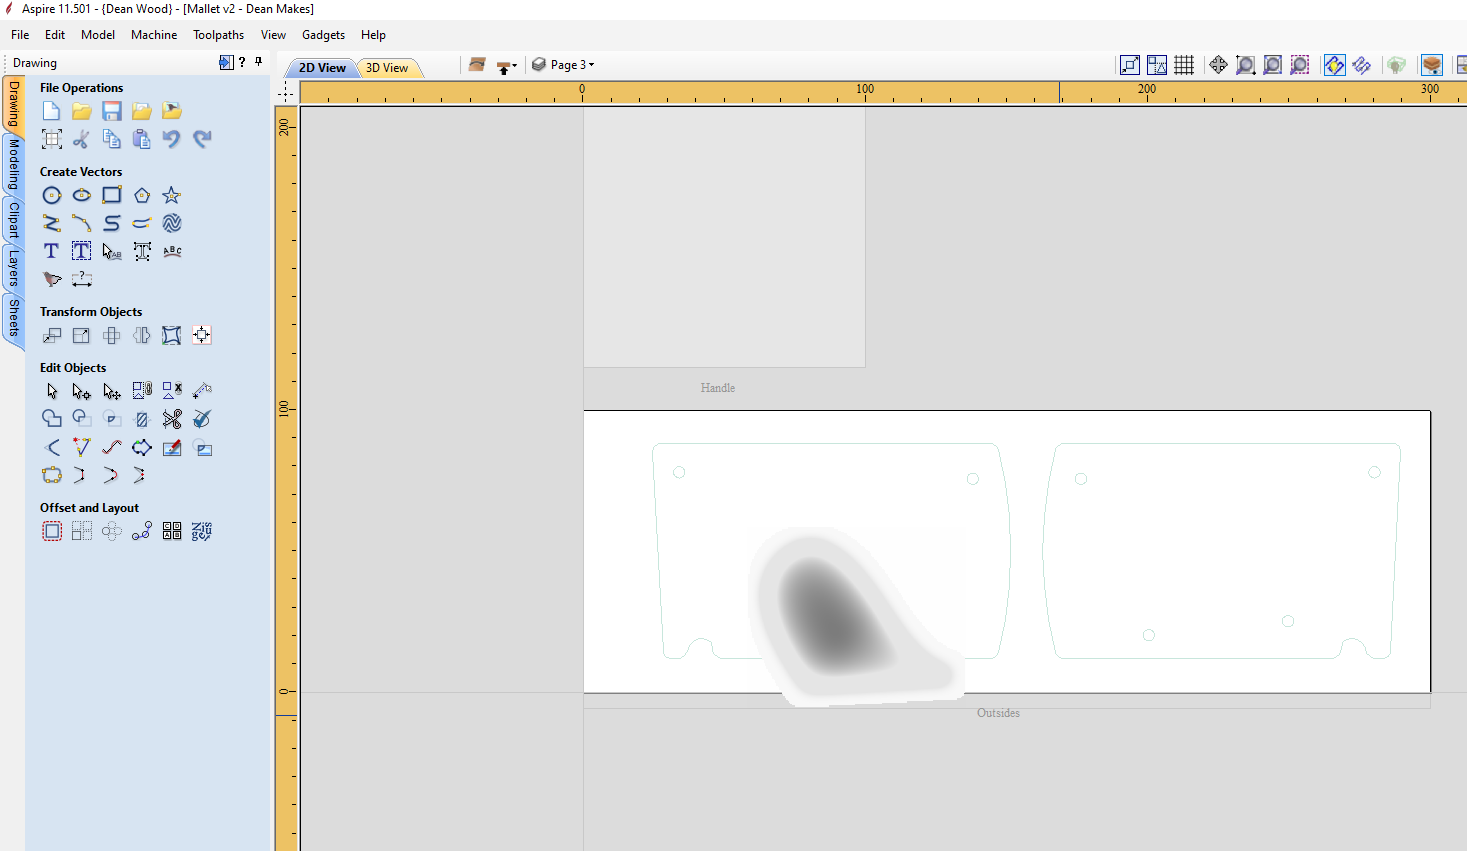Select the Draw Rectangle tool
This screenshot has width=1467, height=851.
(x=111, y=195)
